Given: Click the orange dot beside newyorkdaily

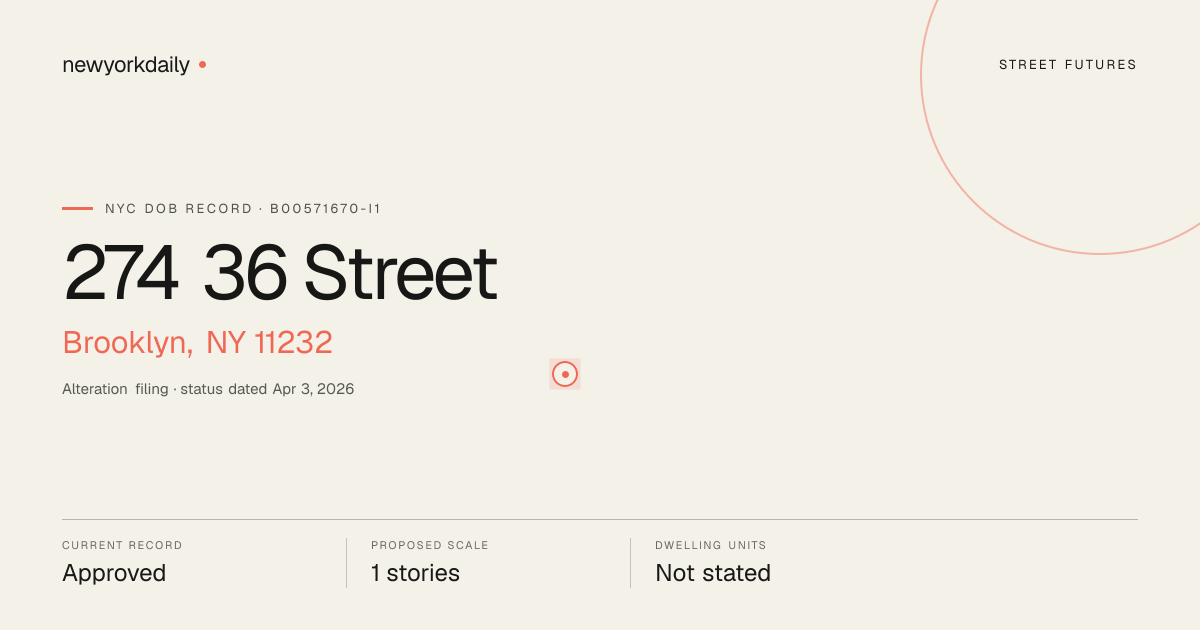Looking at the screenshot, I should click(202, 64).
